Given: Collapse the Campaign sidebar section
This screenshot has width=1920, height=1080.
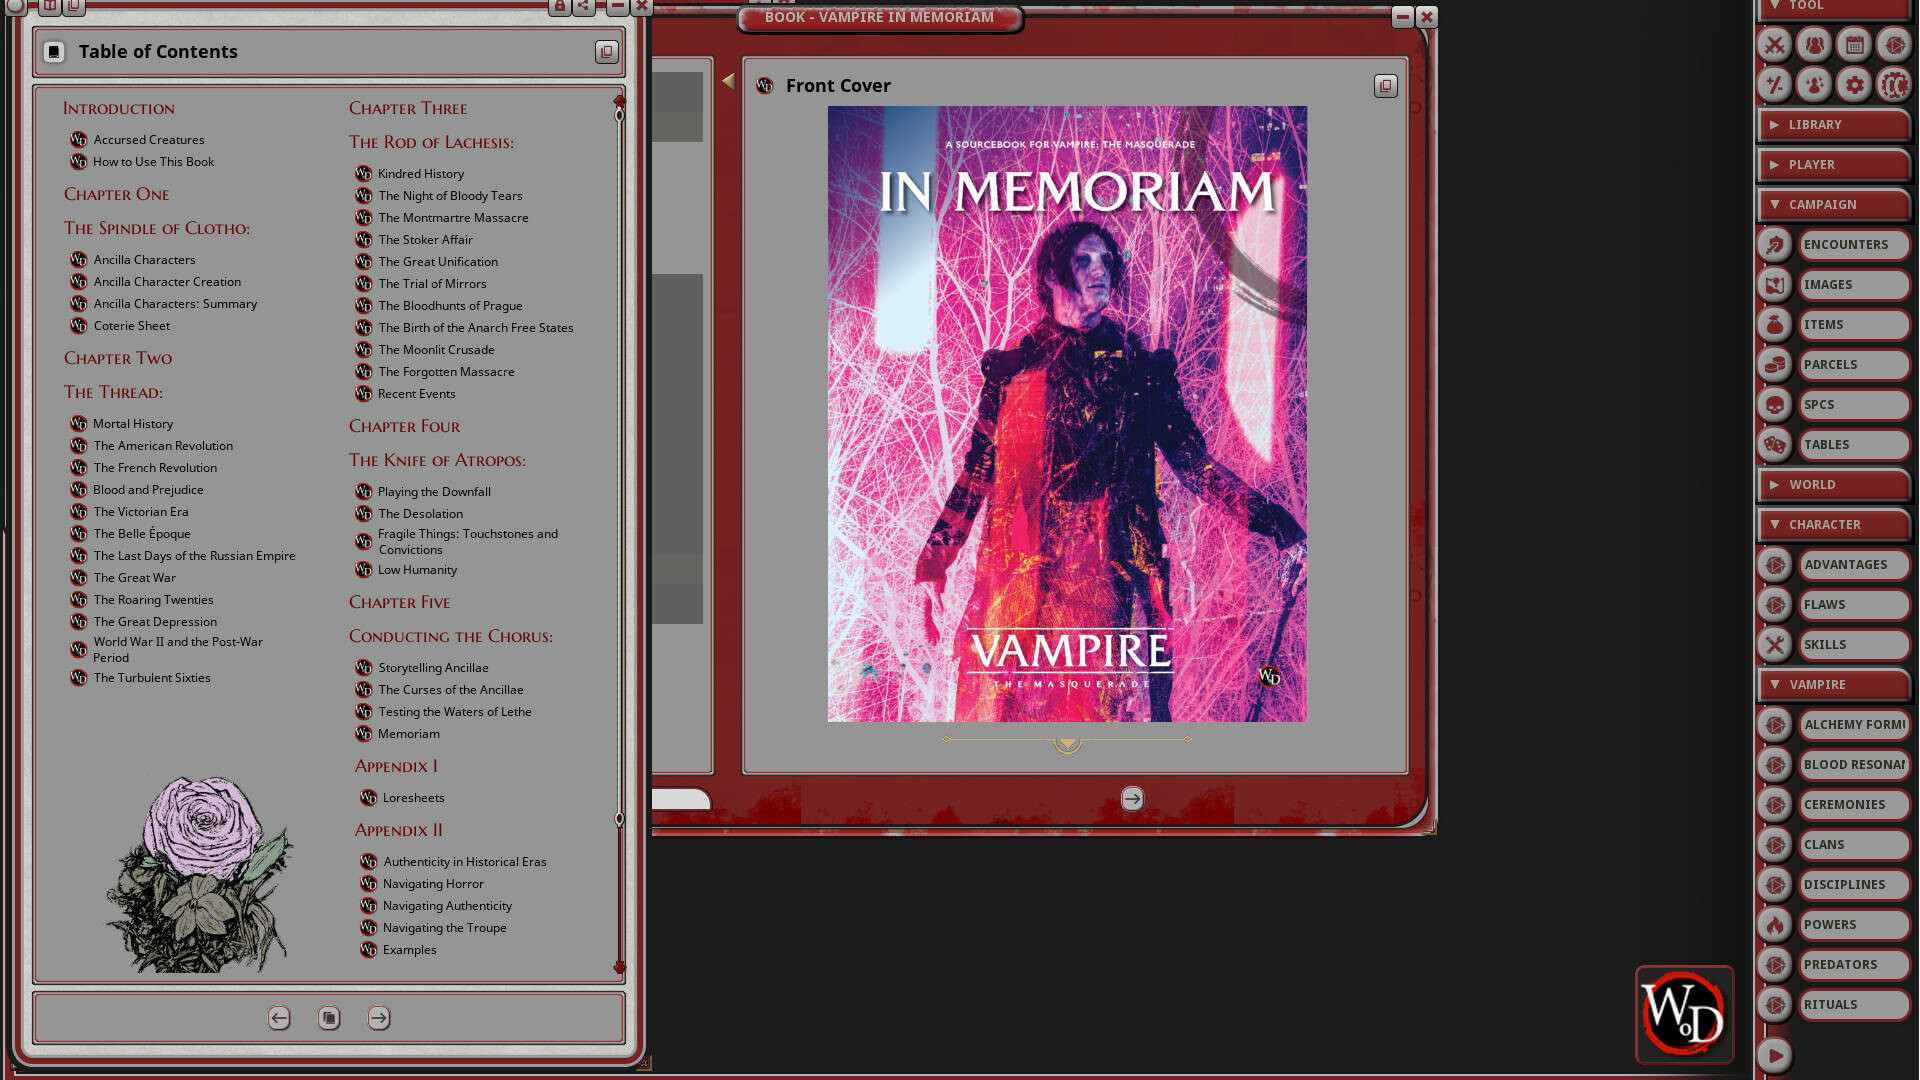Looking at the screenshot, I should pyautogui.click(x=1835, y=204).
